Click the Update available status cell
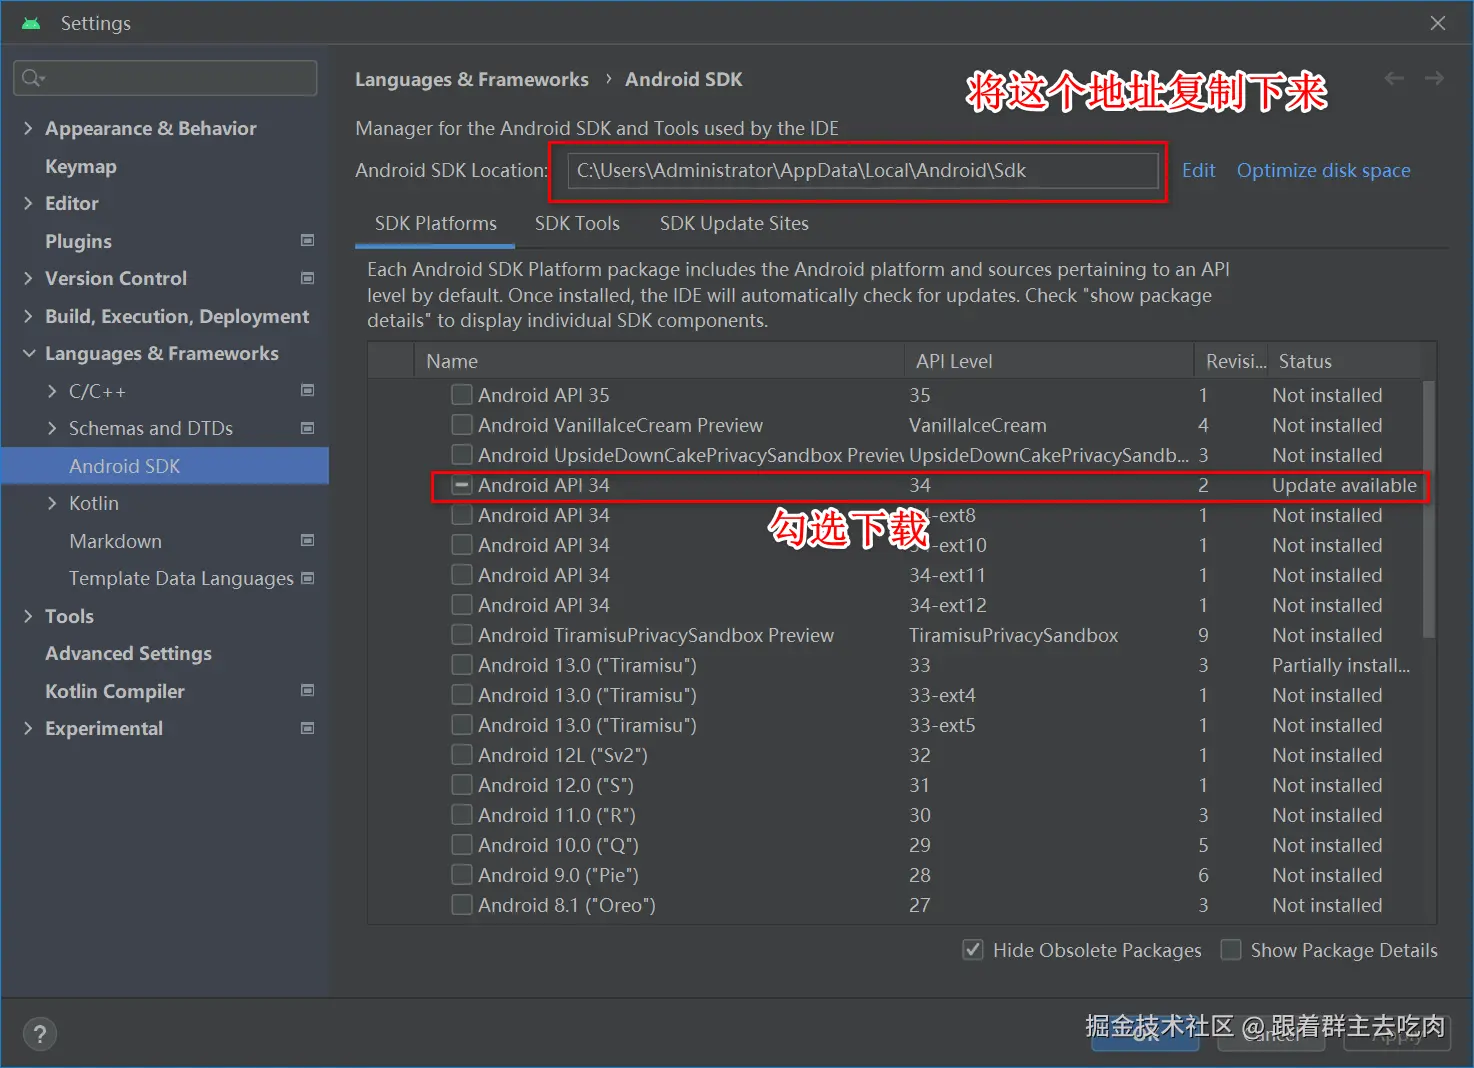Viewport: 1474px width, 1068px height. pos(1344,485)
